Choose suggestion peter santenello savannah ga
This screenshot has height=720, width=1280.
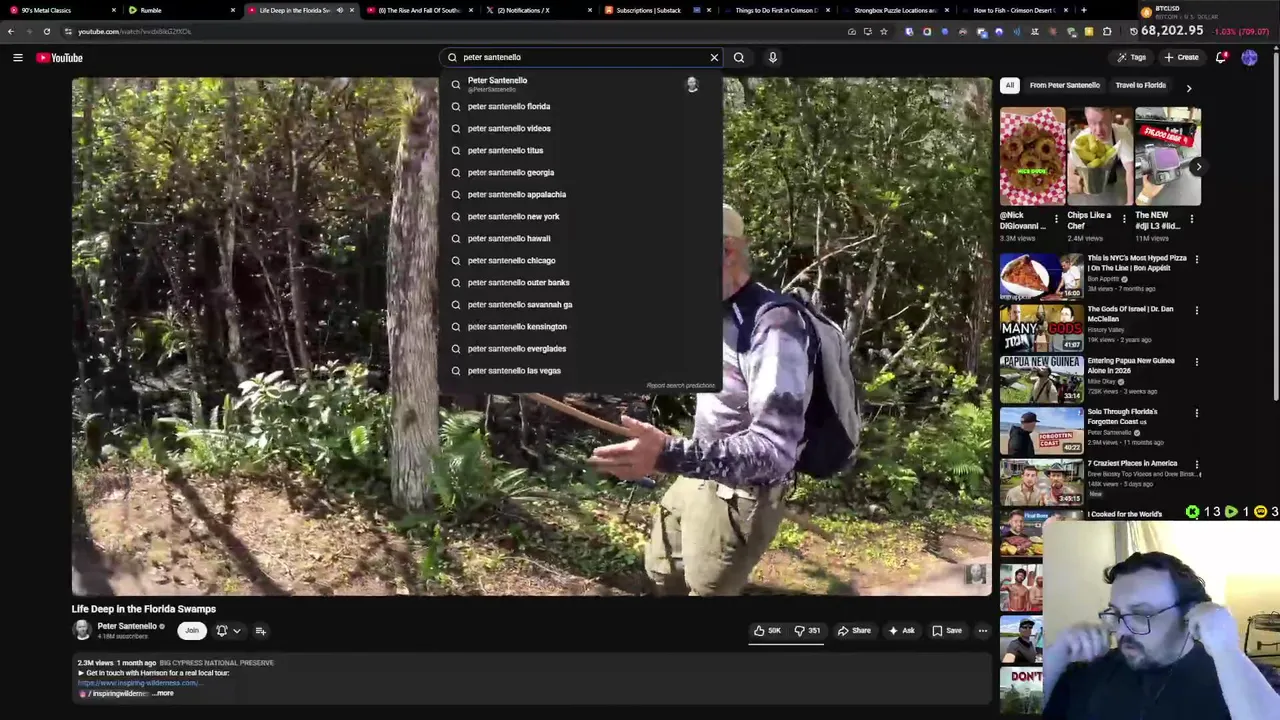pyautogui.click(x=580, y=304)
